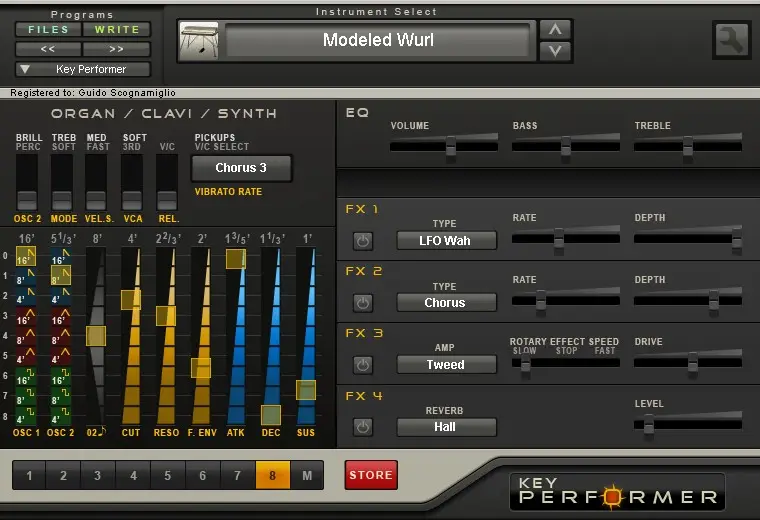Open FX 4 reverb Hall dropdown
Viewport: 760px width, 520px height.
tap(446, 427)
